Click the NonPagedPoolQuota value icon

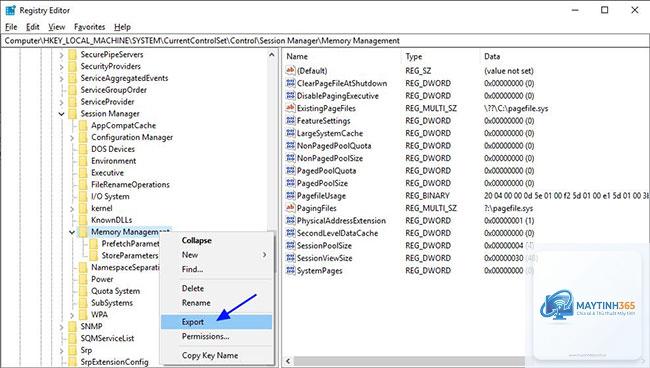[291, 145]
